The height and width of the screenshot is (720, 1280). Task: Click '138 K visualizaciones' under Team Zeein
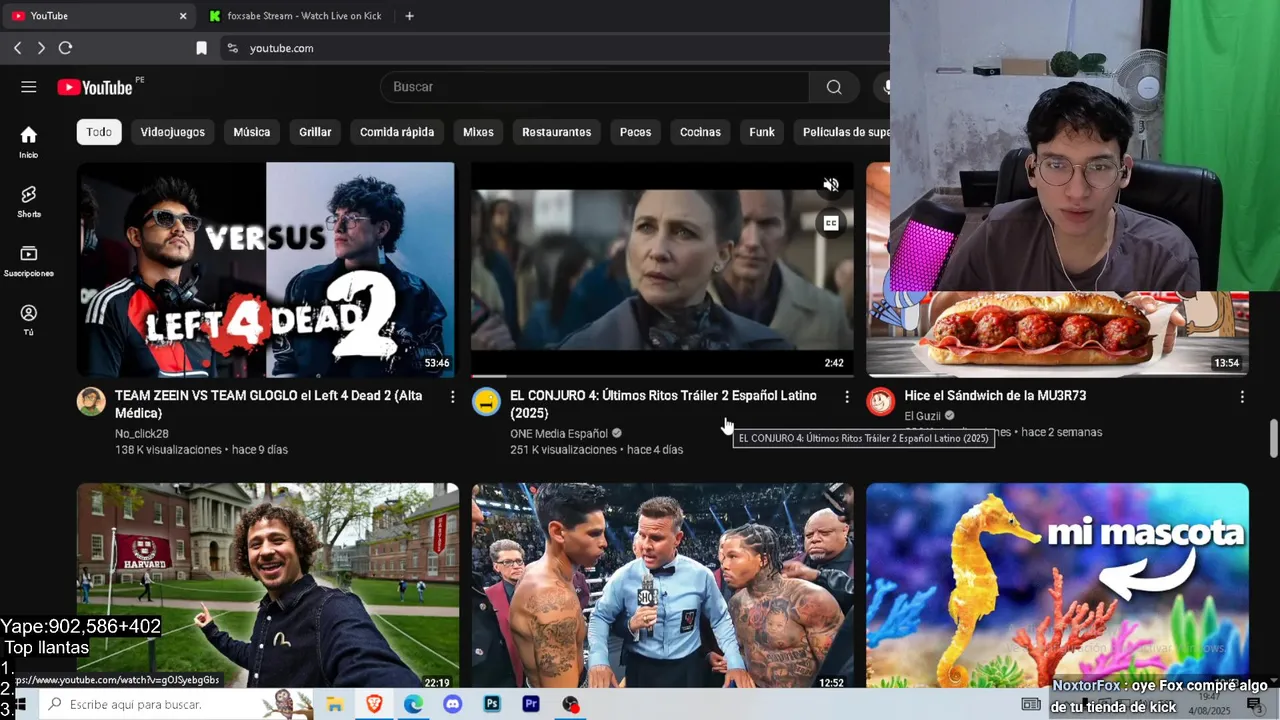pyautogui.click(x=168, y=450)
